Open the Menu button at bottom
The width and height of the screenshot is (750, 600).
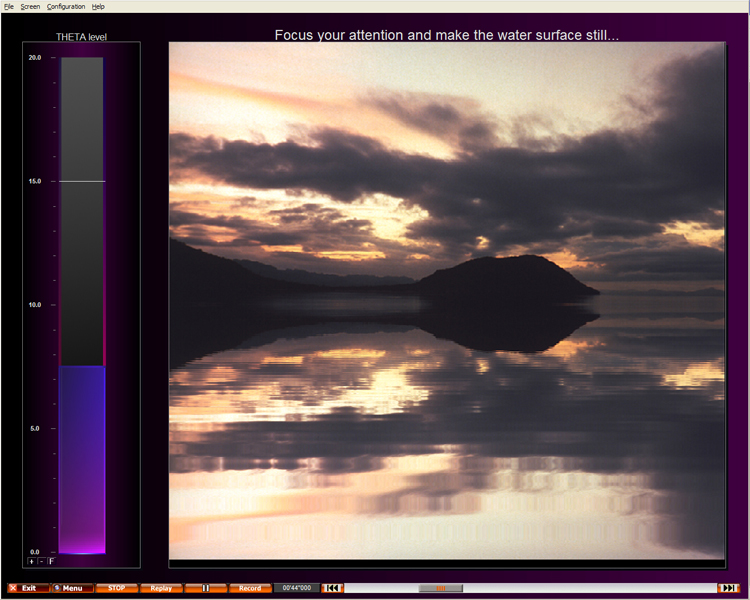pyautogui.click(x=72, y=588)
